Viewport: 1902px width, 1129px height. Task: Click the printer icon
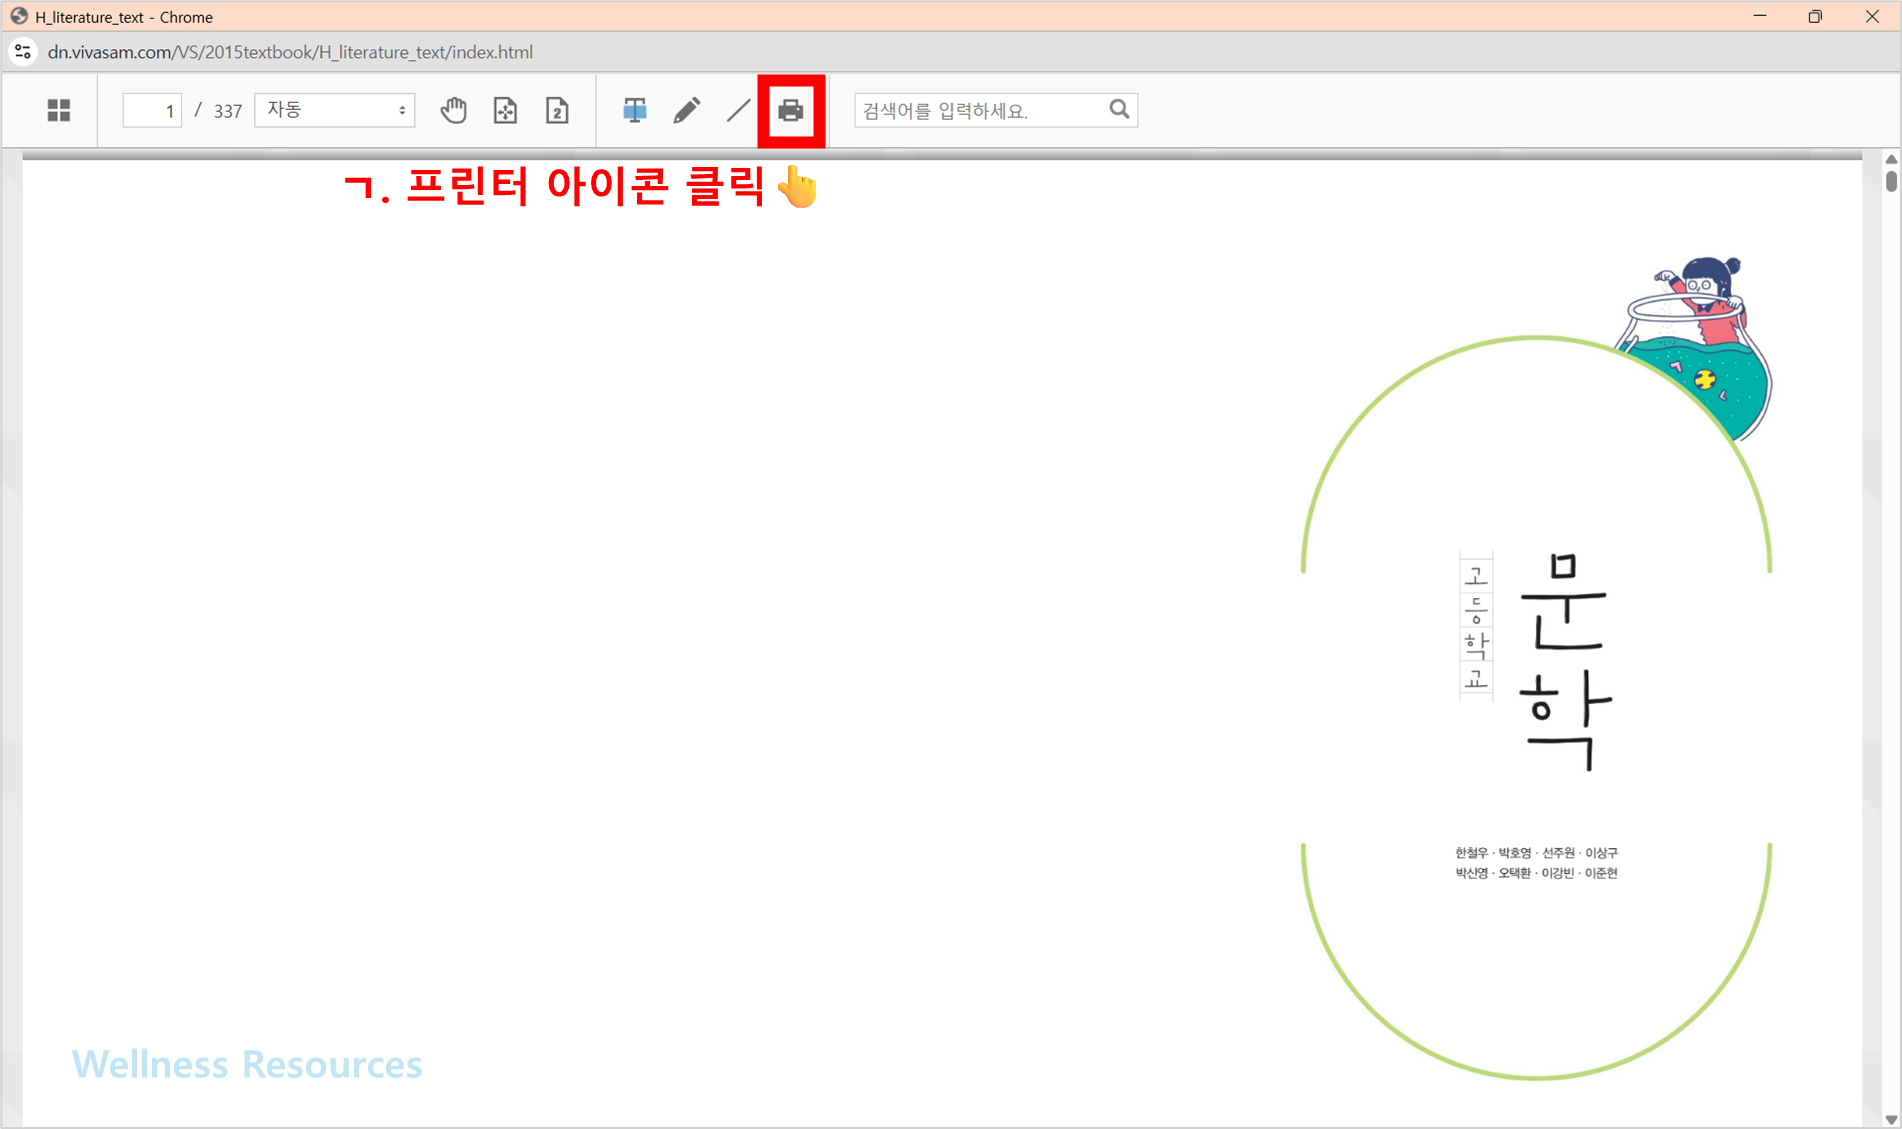coord(791,110)
